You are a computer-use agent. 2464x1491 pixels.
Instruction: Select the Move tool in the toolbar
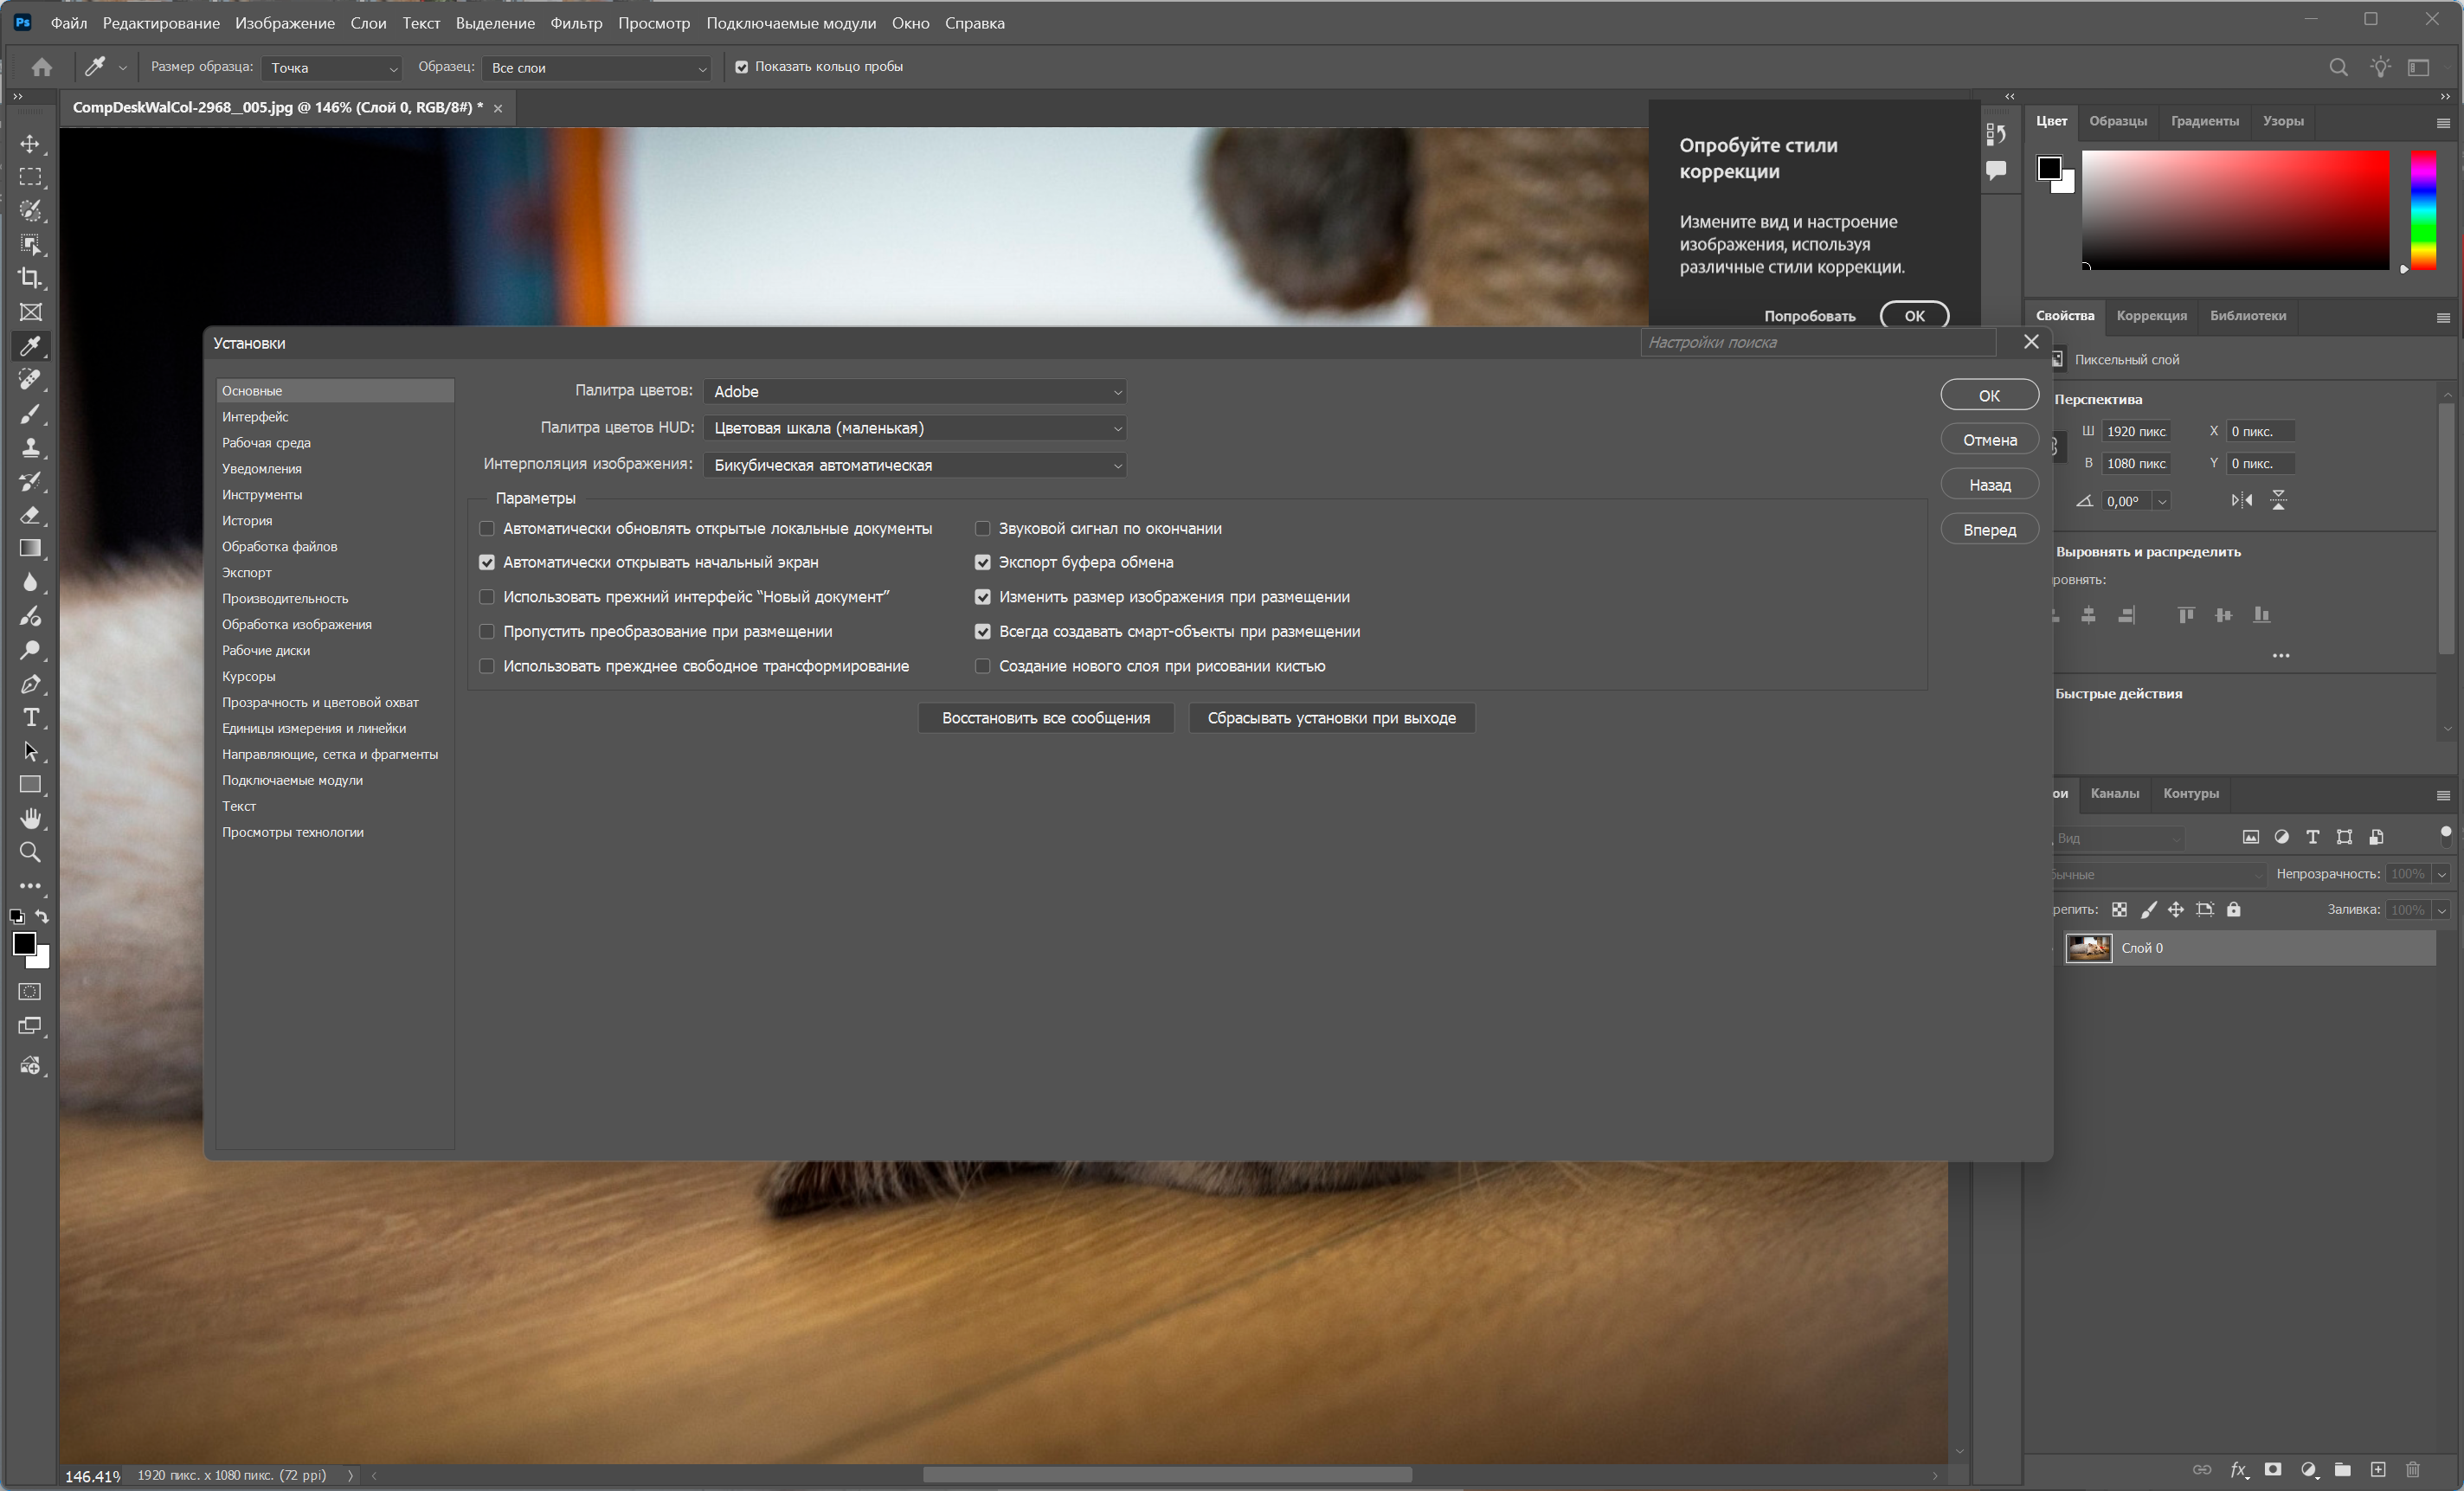pos(30,144)
